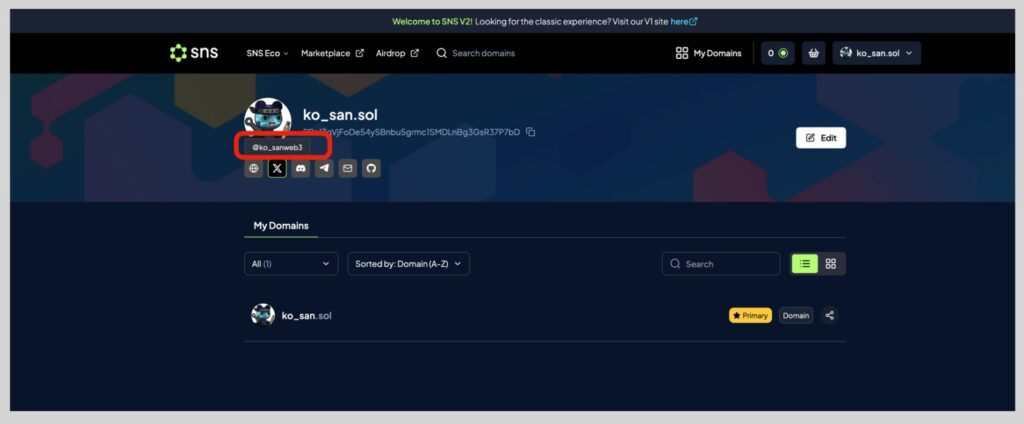Viewport: 1024px width, 424px height.
Task: Follow the 'here' link to V1 site
Action: coord(684,21)
